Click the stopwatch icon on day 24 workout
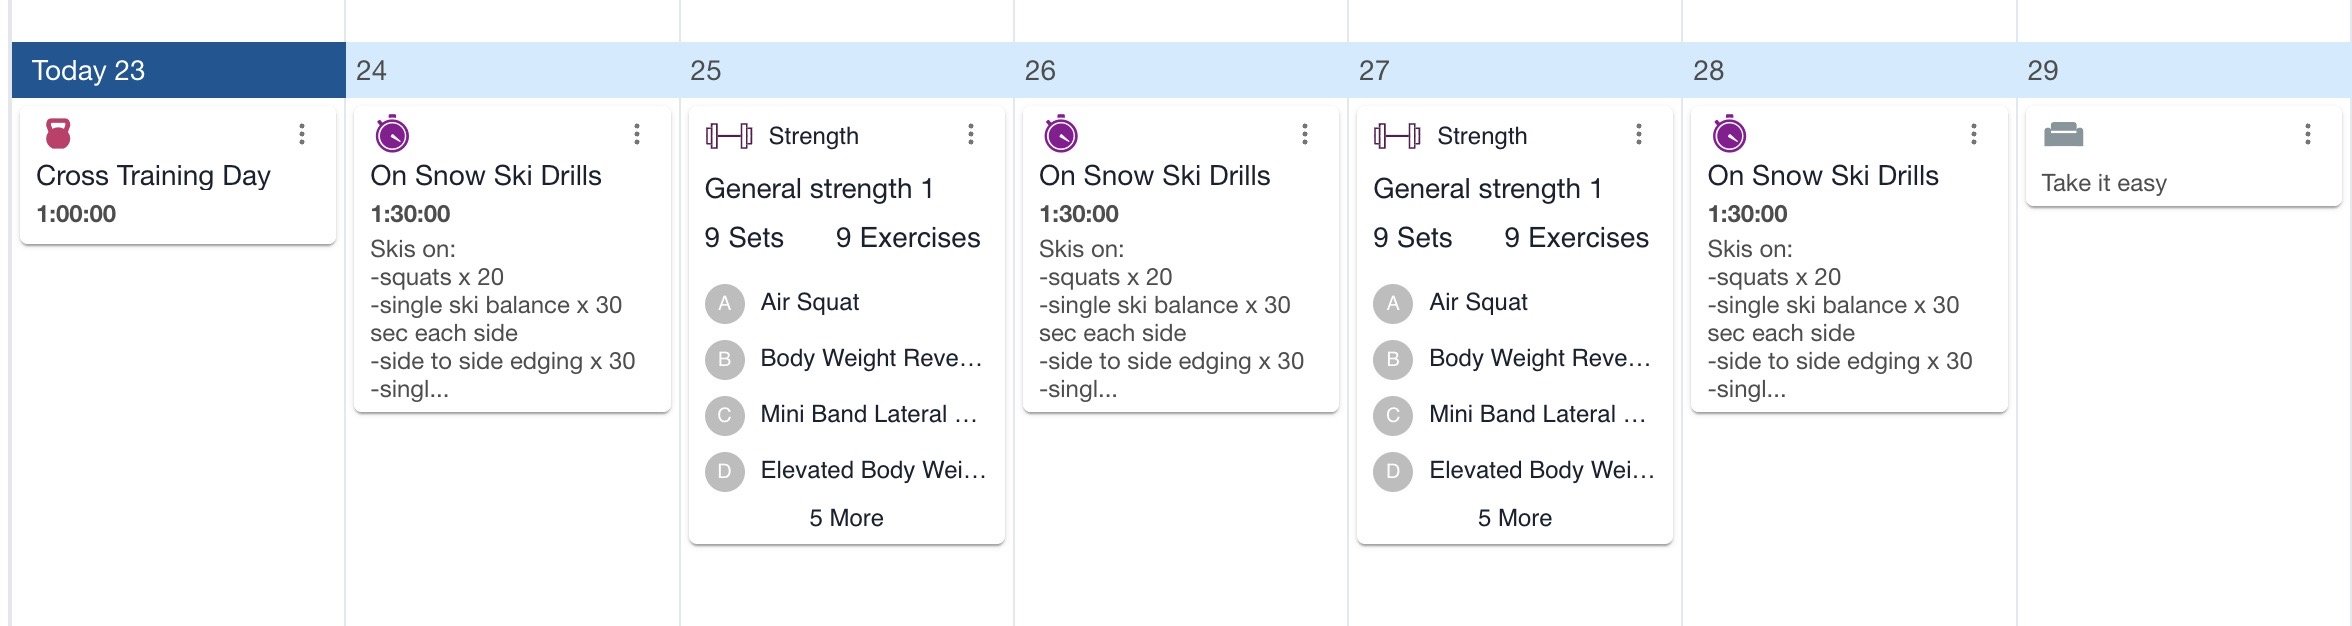Image resolution: width=2352 pixels, height=626 pixels. pyautogui.click(x=392, y=133)
